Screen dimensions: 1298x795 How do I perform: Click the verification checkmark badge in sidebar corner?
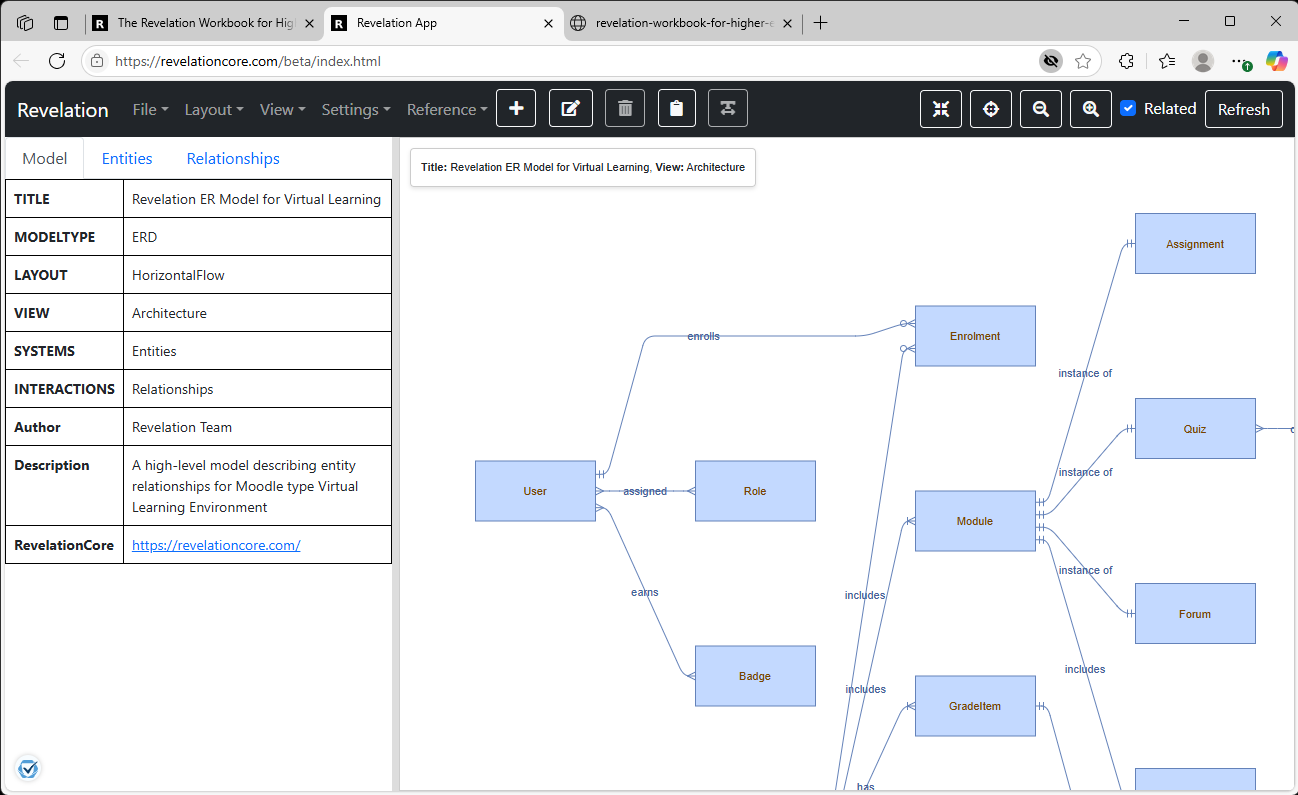click(28, 768)
